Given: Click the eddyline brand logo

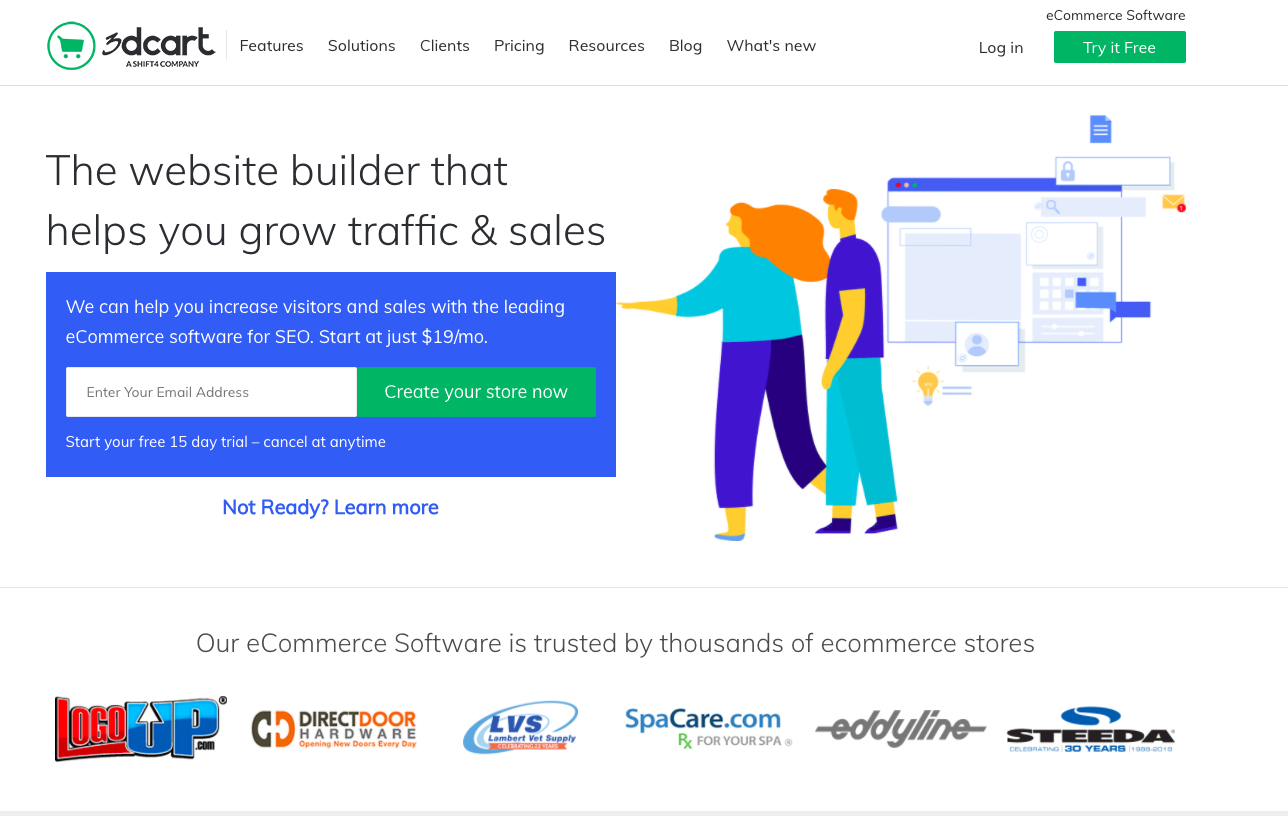Looking at the screenshot, I should [900, 728].
